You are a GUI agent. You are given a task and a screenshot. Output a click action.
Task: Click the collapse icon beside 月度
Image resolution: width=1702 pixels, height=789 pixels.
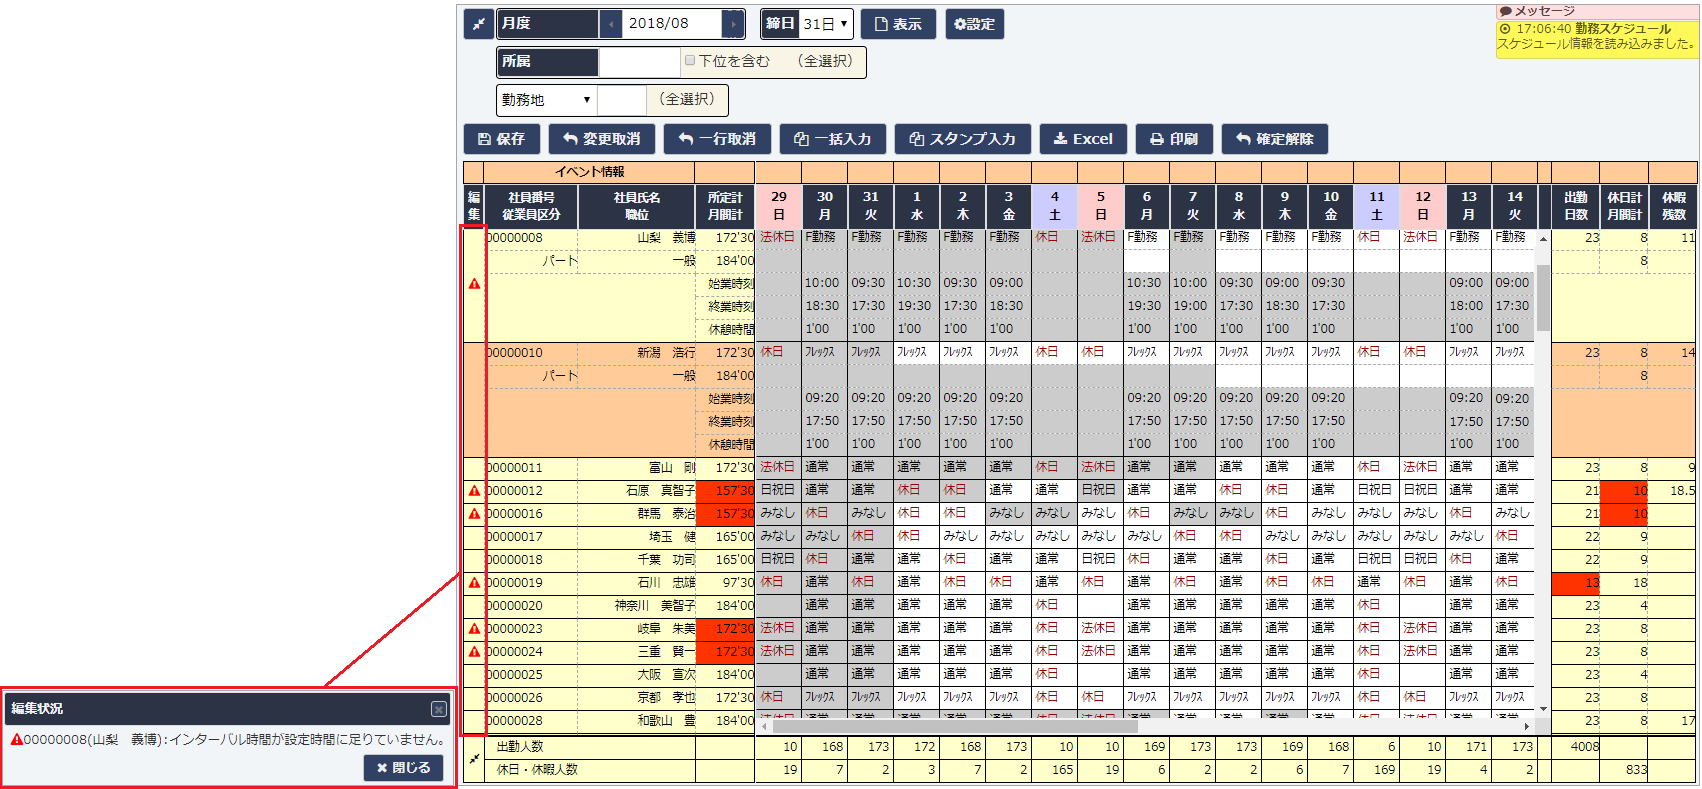click(478, 24)
